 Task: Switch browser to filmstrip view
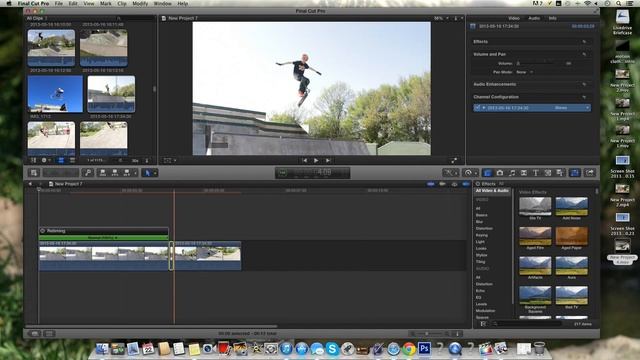[x=61, y=160]
